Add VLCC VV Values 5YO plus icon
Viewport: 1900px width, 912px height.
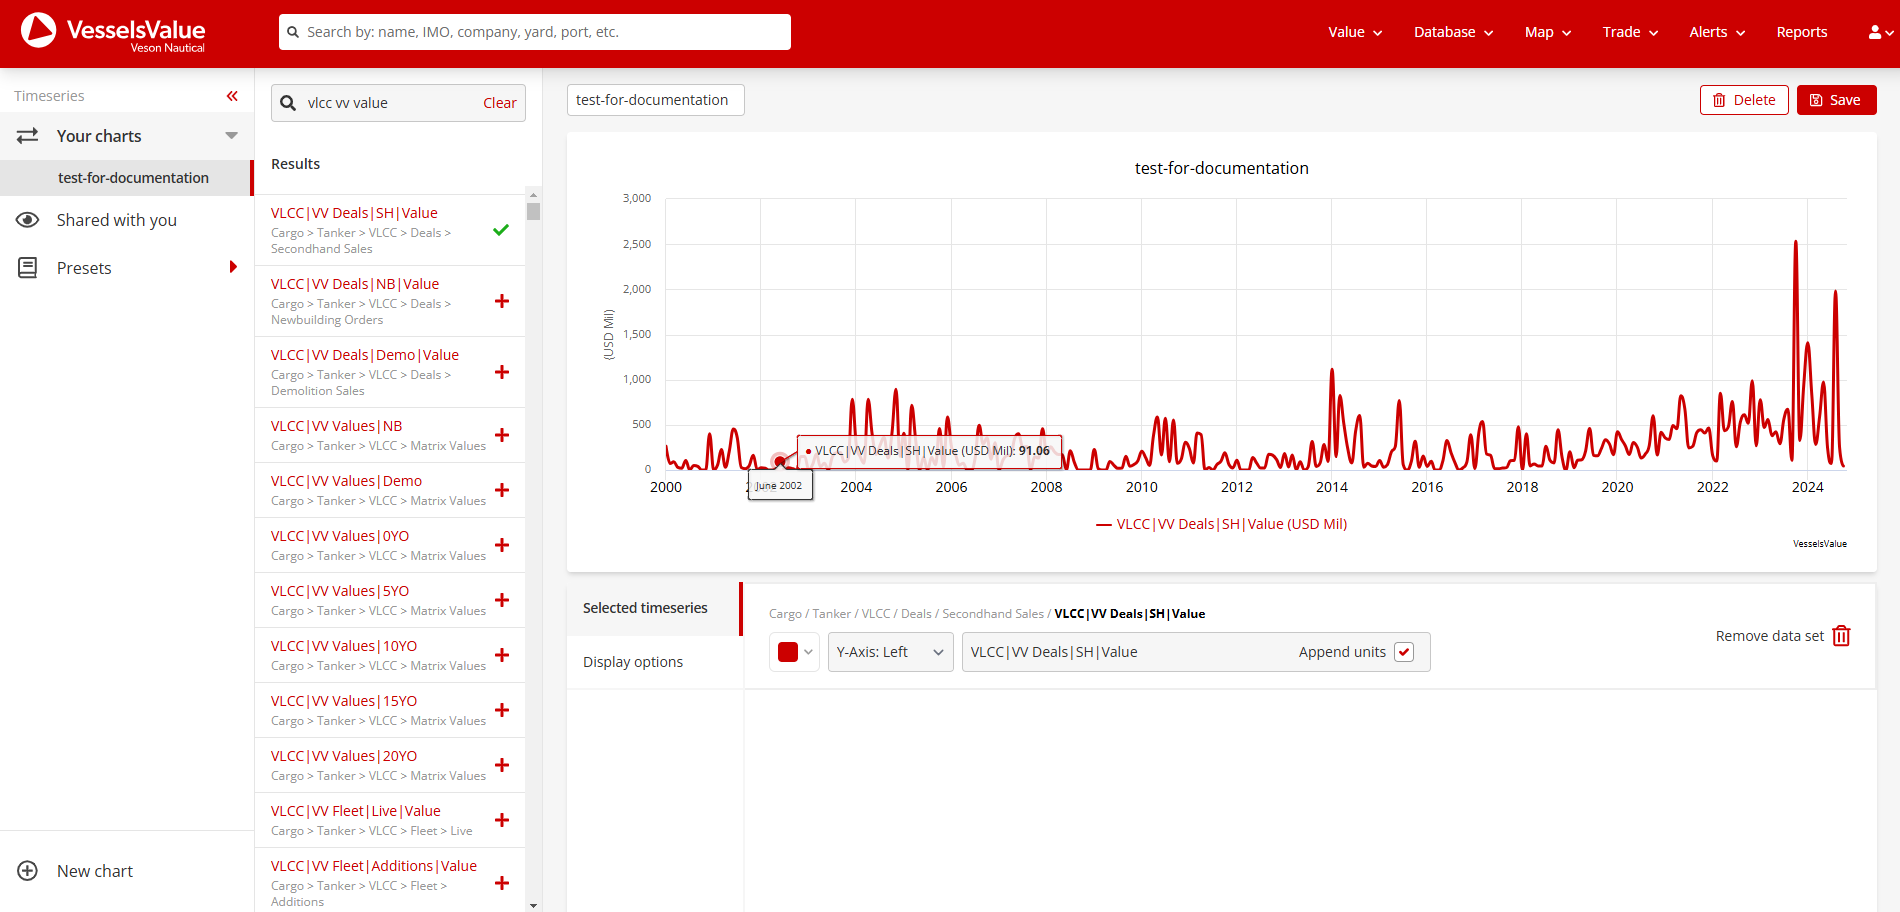502,600
